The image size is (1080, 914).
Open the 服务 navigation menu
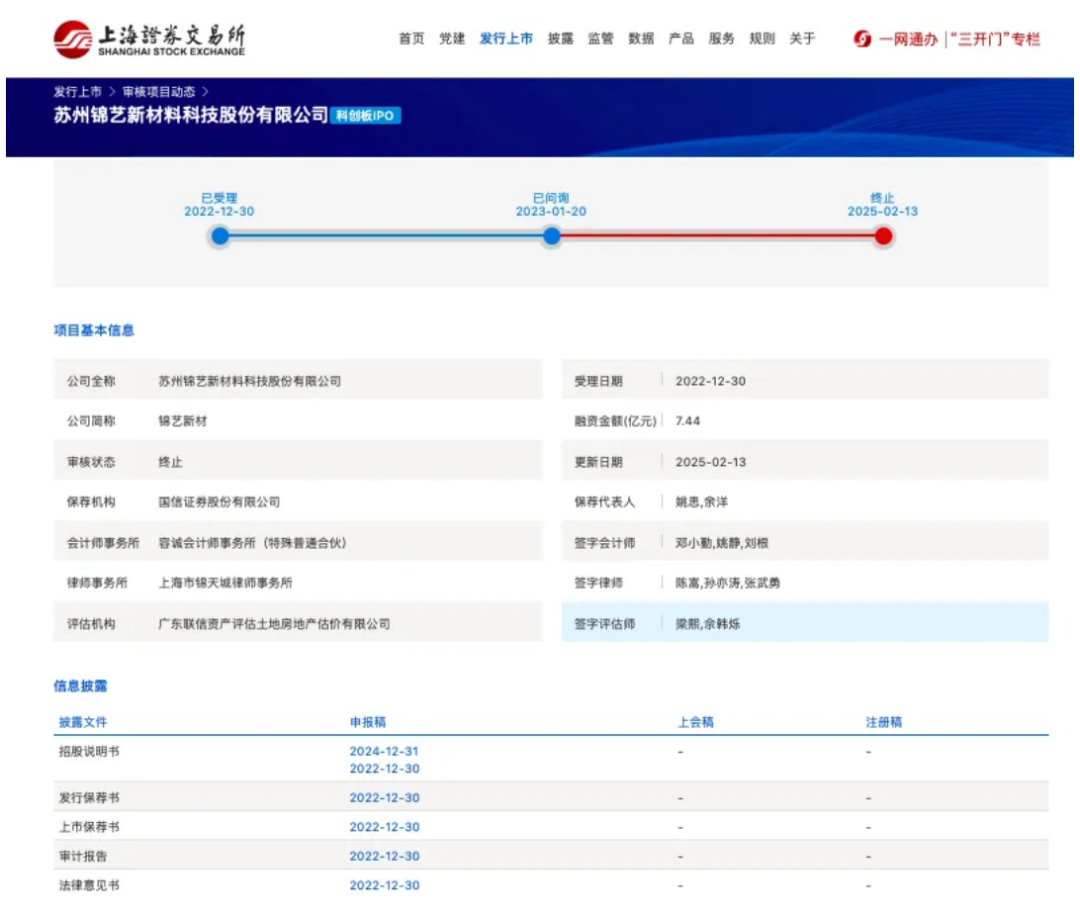point(721,39)
